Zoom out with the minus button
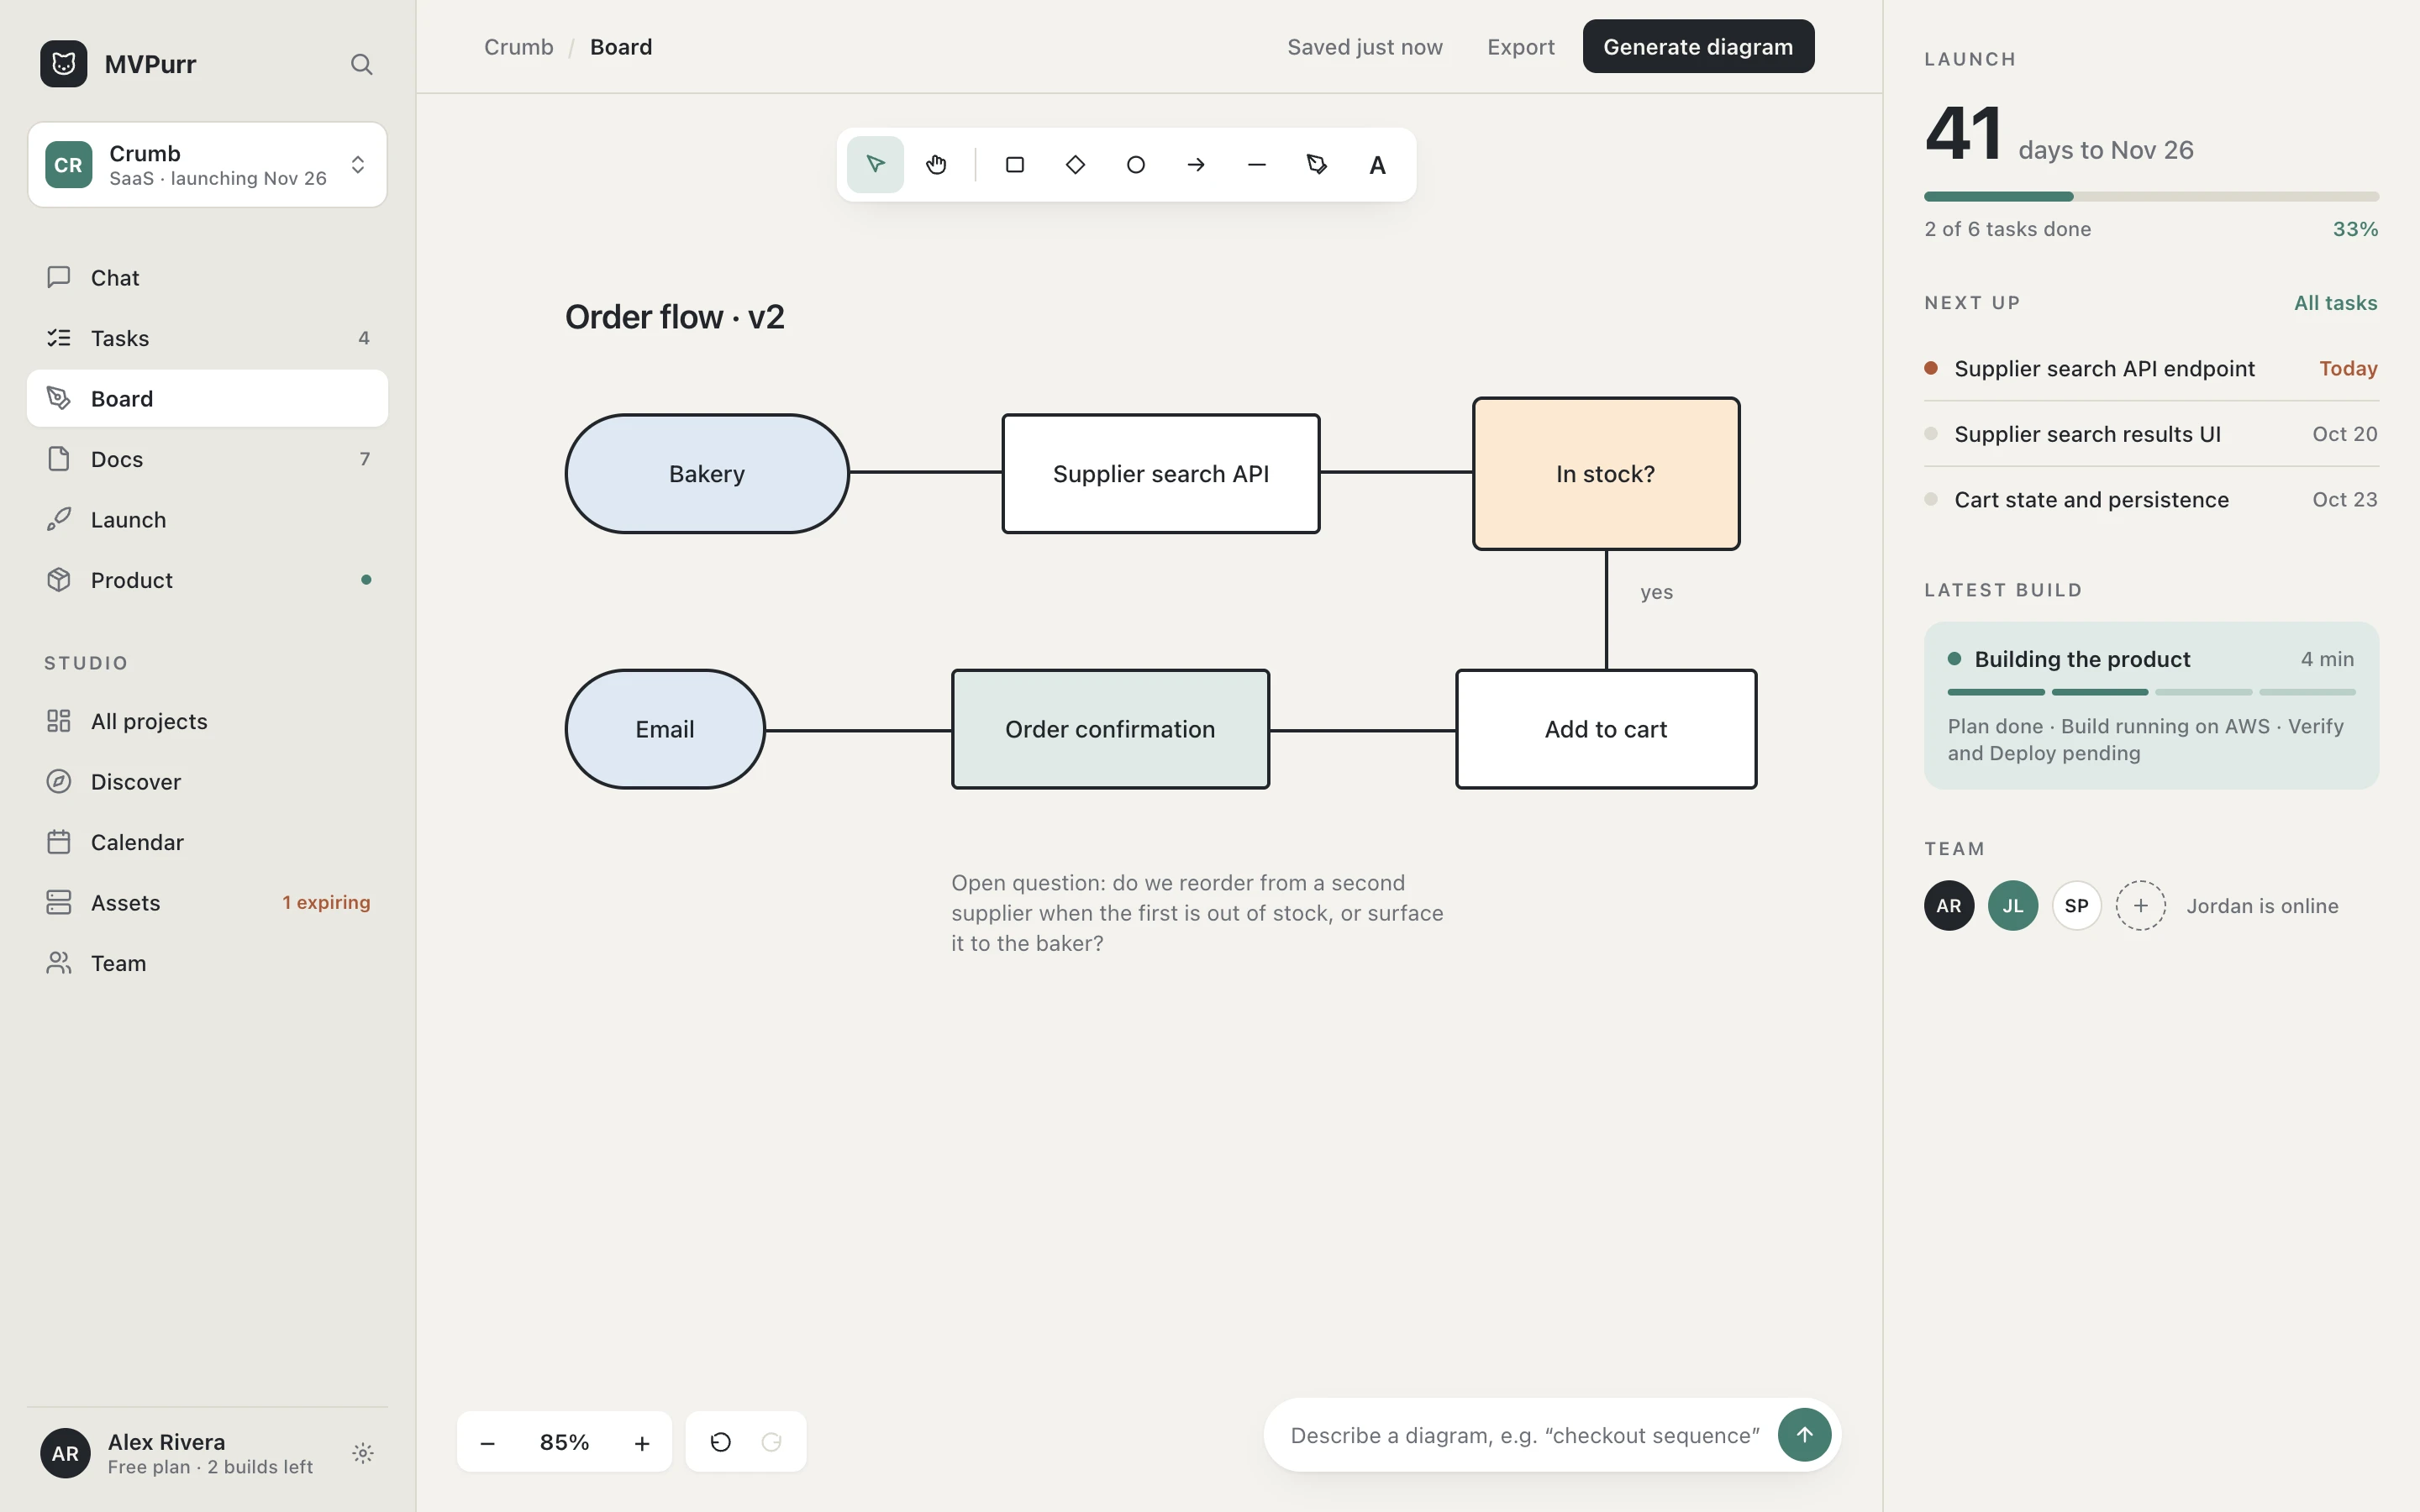Viewport: 2420px width, 1512px height. click(488, 1442)
